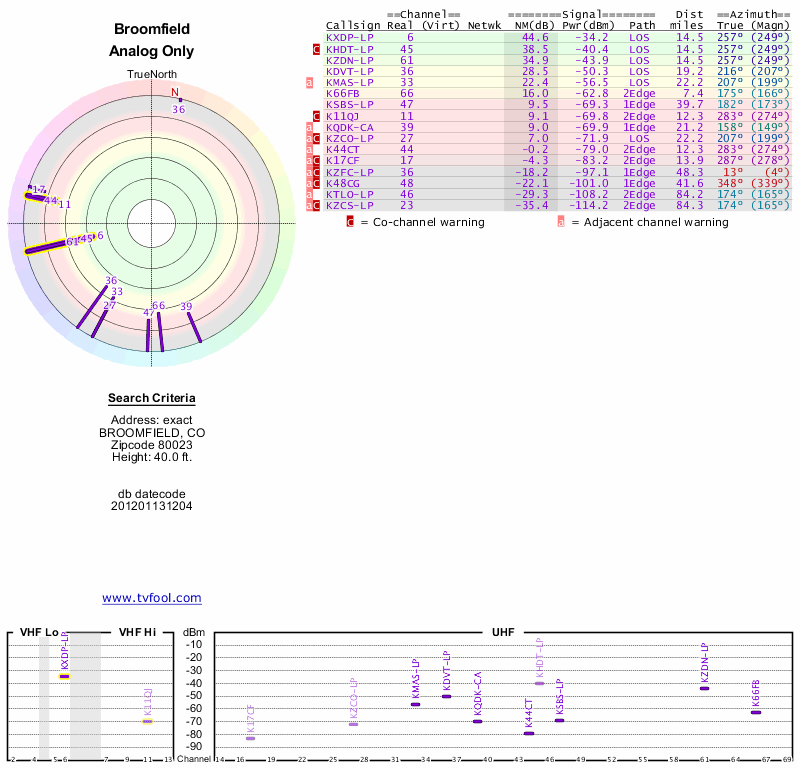
Task: Click the KZCS-LP callsign in last row
Action: (349, 206)
